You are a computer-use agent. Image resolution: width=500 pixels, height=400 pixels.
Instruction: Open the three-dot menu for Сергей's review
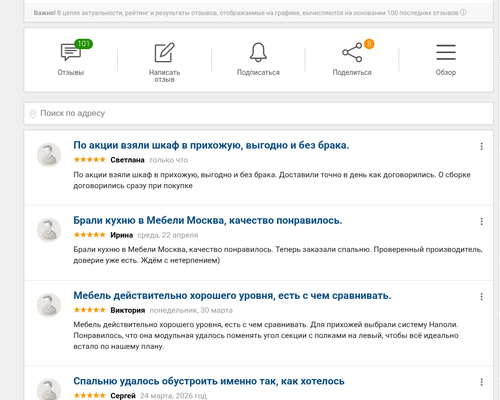[481, 382]
